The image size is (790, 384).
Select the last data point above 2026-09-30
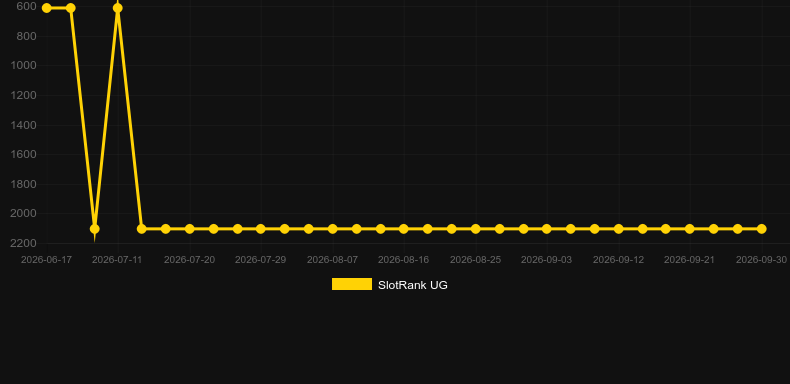(761, 229)
